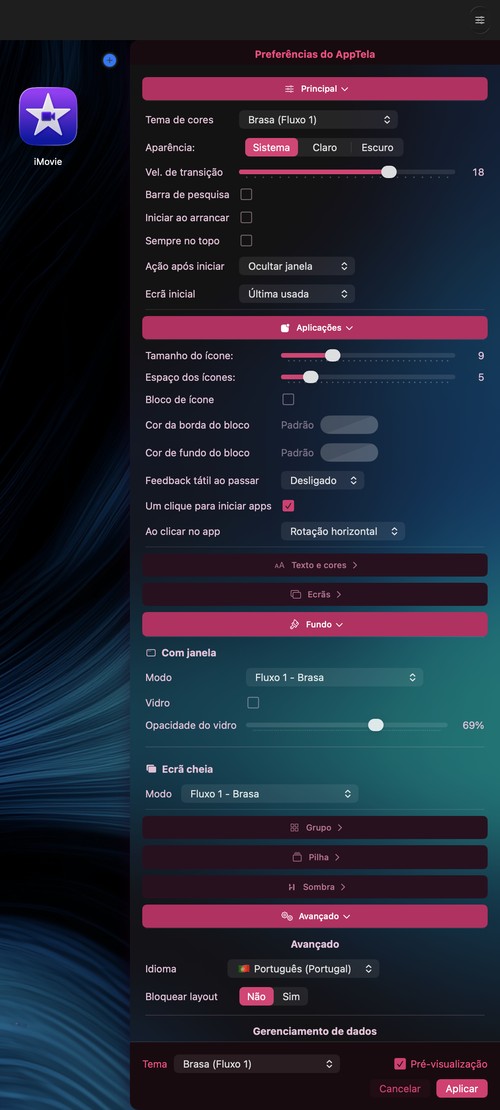Set Bloquear layout to Sim
Screen dimensions: 500x1110
click(x=291, y=997)
